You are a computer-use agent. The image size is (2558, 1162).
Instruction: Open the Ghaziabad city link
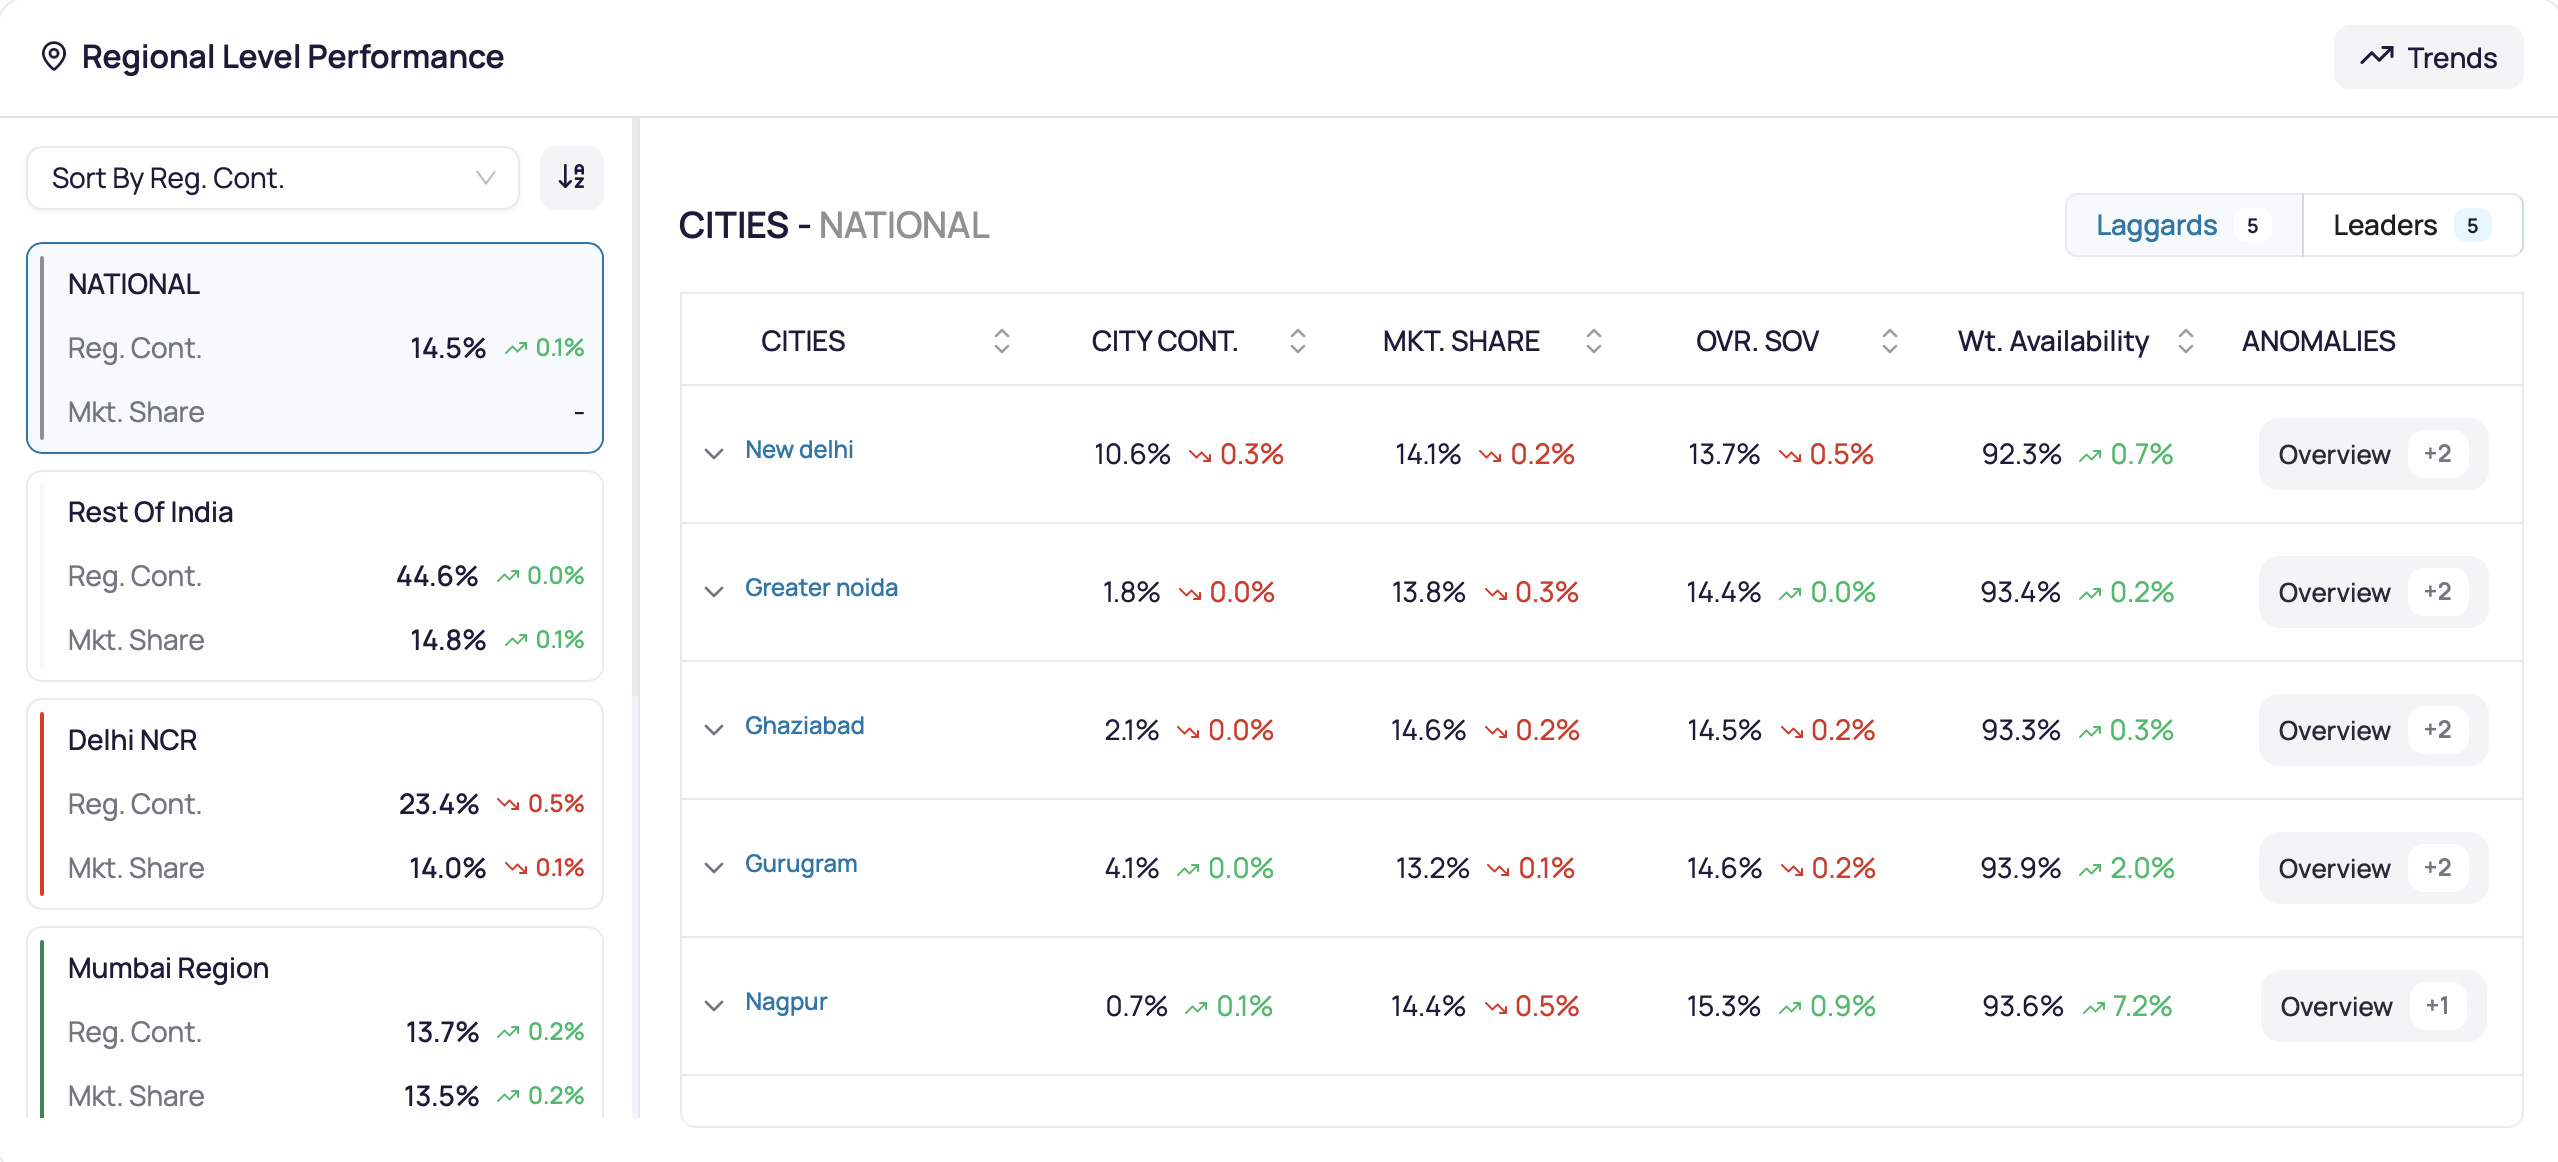pyautogui.click(x=804, y=725)
